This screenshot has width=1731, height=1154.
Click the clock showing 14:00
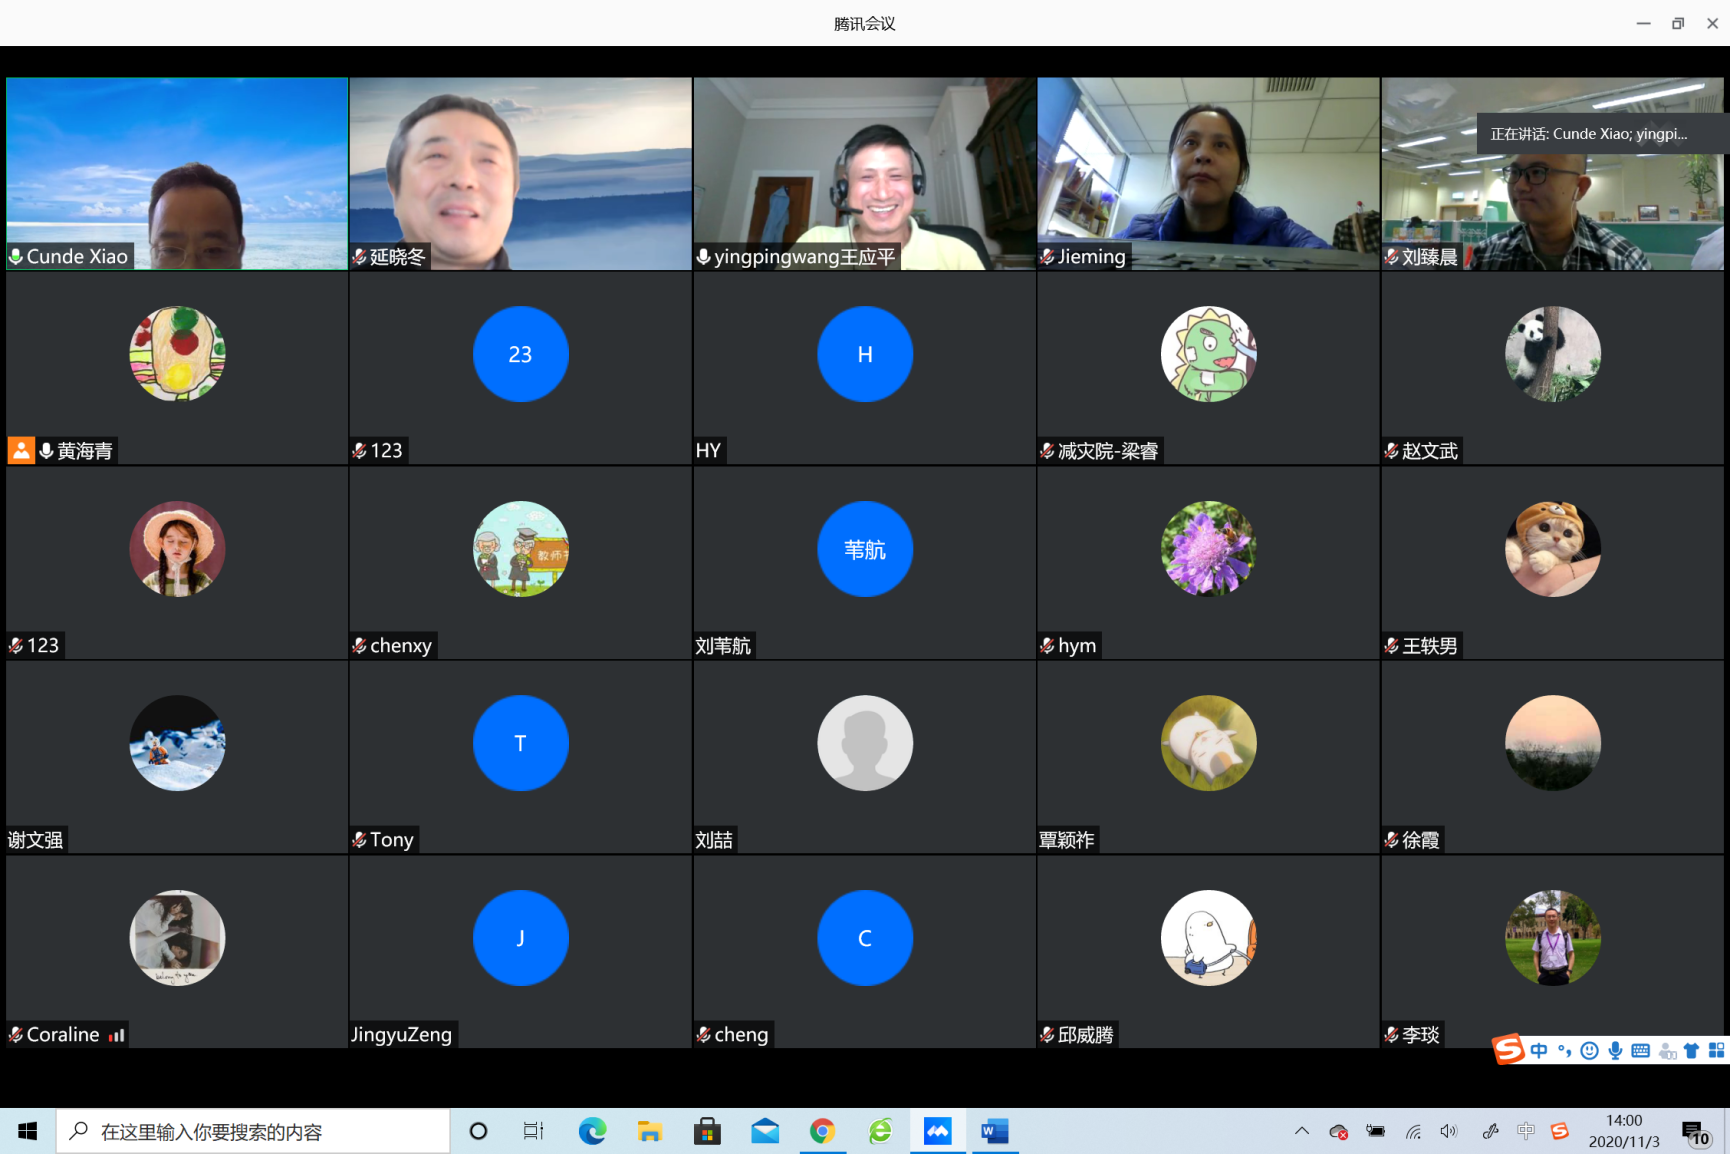1624,1131
